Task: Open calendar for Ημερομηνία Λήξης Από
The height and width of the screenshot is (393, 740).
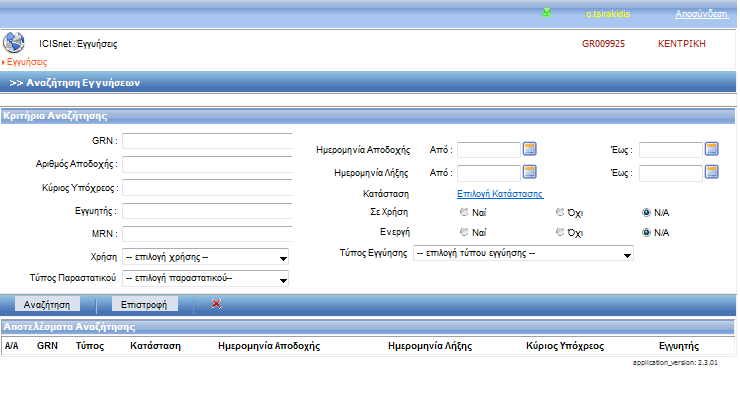Action: click(530, 172)
